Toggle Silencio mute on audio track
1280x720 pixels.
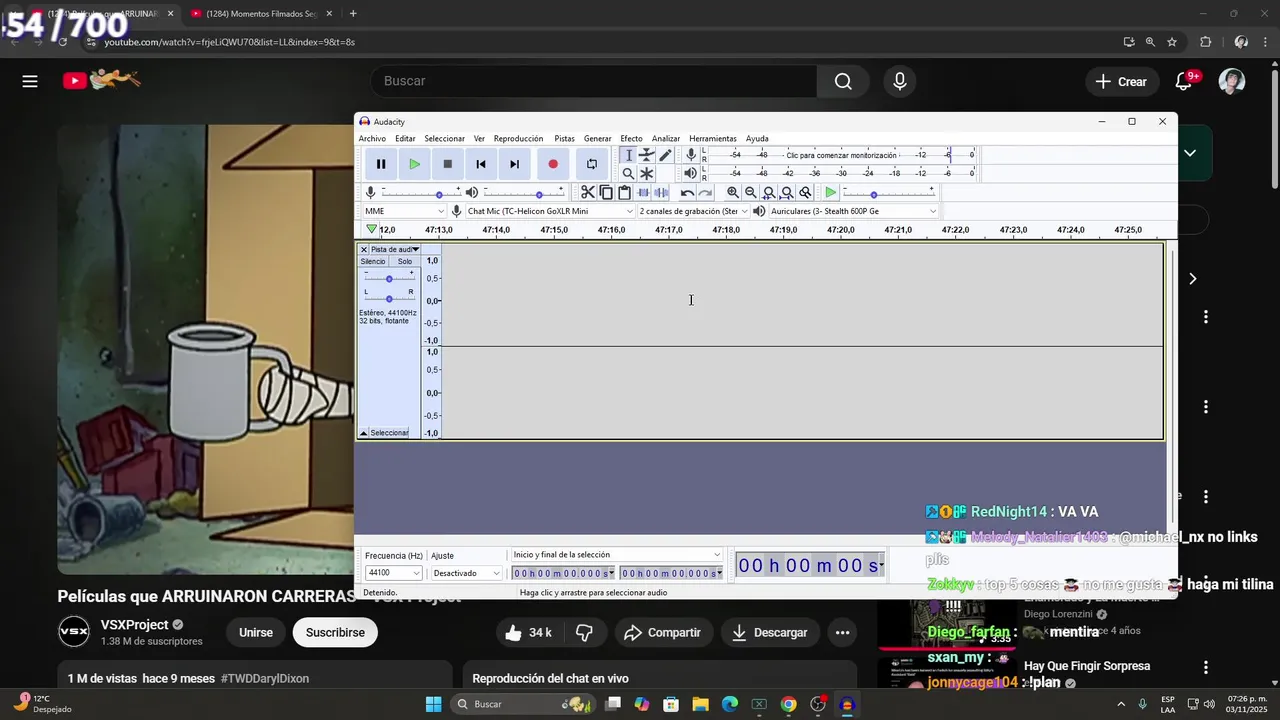click(x=373, y=261)
